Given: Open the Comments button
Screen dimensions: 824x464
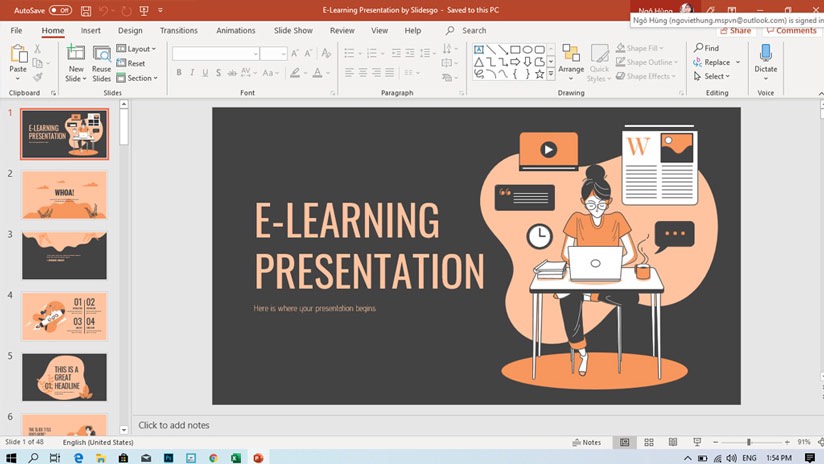Looking at the screenshot, I should click(791, 30).
